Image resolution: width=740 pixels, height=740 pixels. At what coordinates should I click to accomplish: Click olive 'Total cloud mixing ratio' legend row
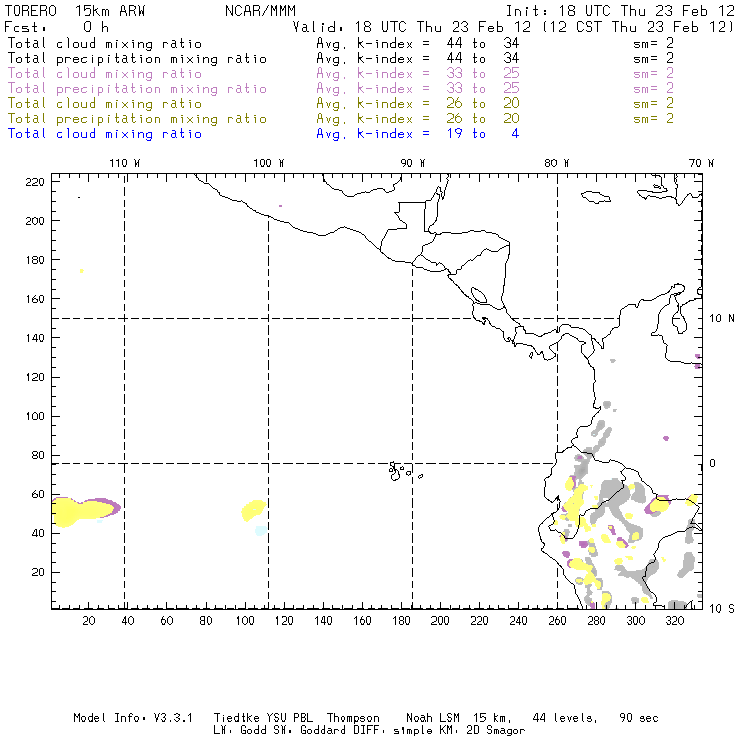pos(341,104)
